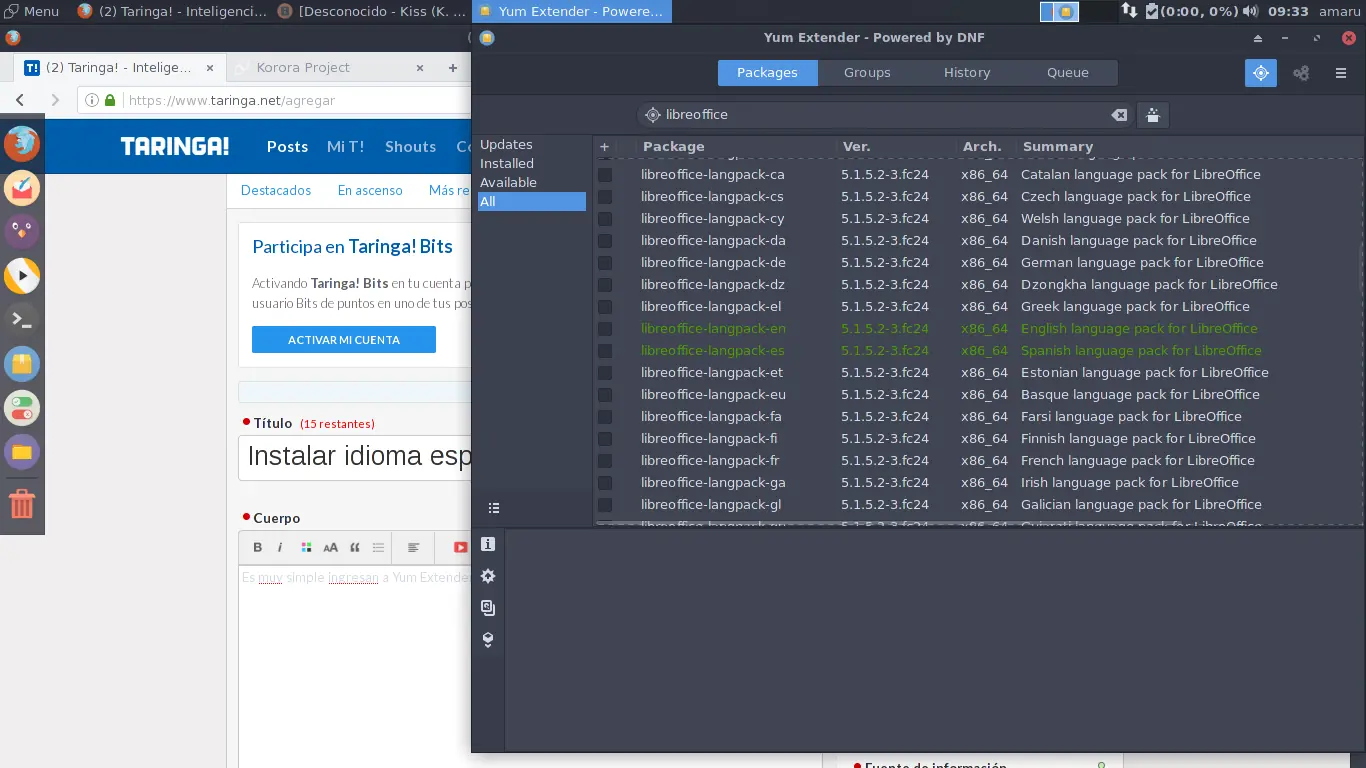Click the libreoffice search field

(x=885, y=115)
